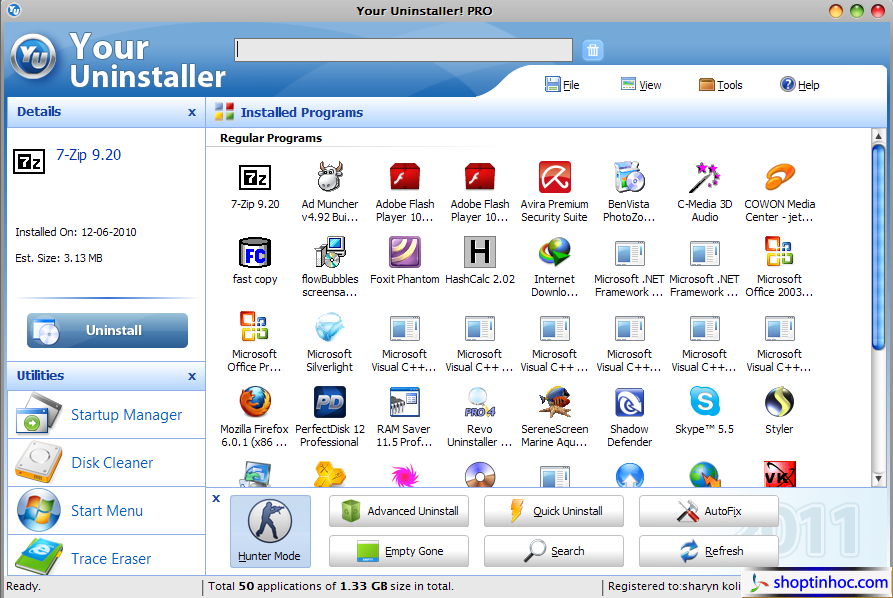Image resolution: width=893 pixels, height=598 pixels.
Task: Open the Tools menu
Action: point(720,85)
